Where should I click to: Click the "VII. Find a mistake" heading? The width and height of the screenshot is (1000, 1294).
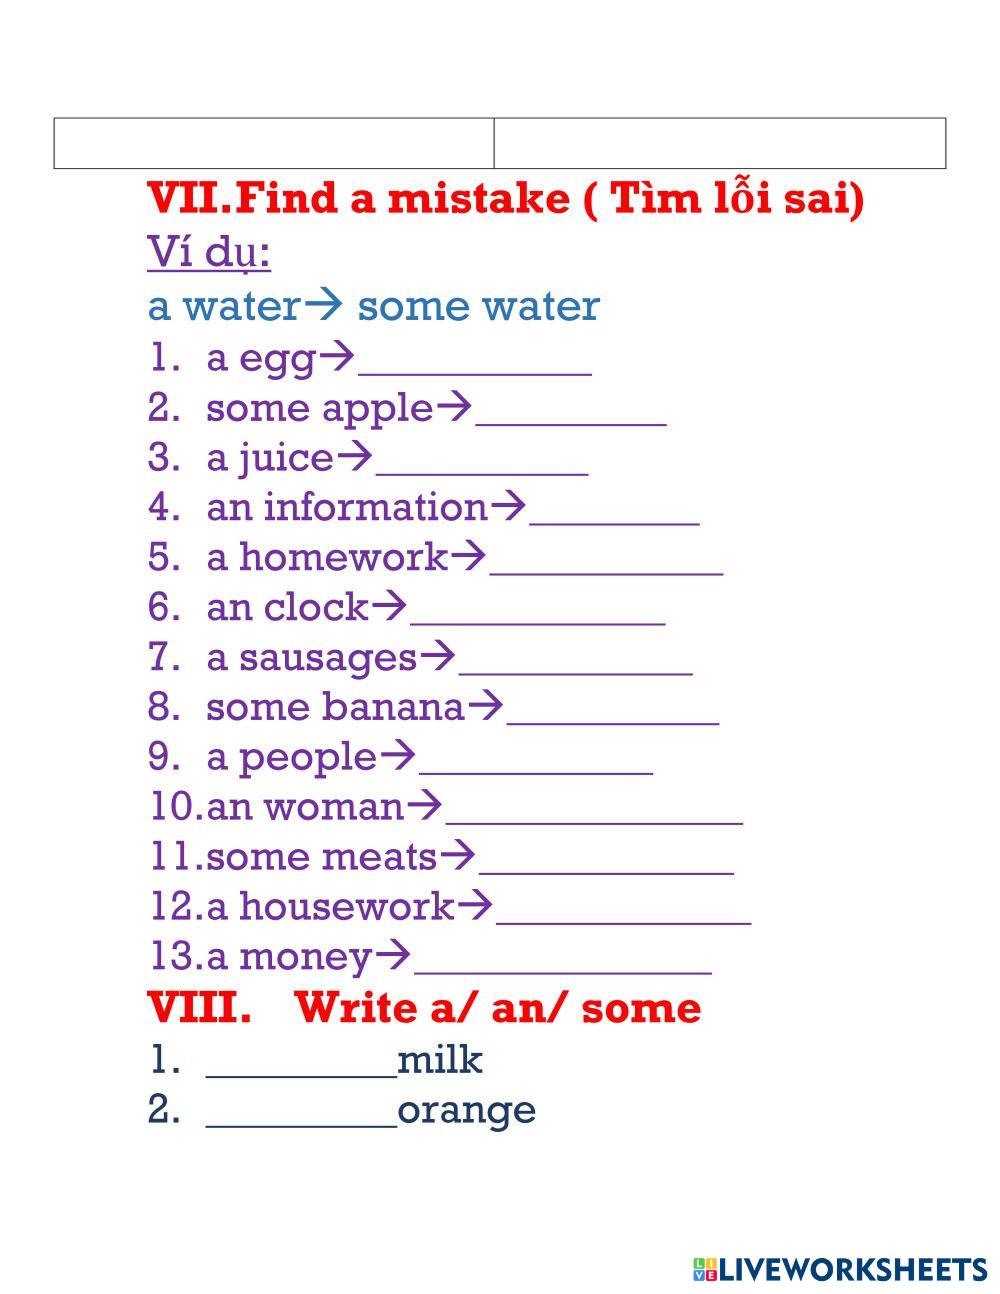tap(505, 199)
